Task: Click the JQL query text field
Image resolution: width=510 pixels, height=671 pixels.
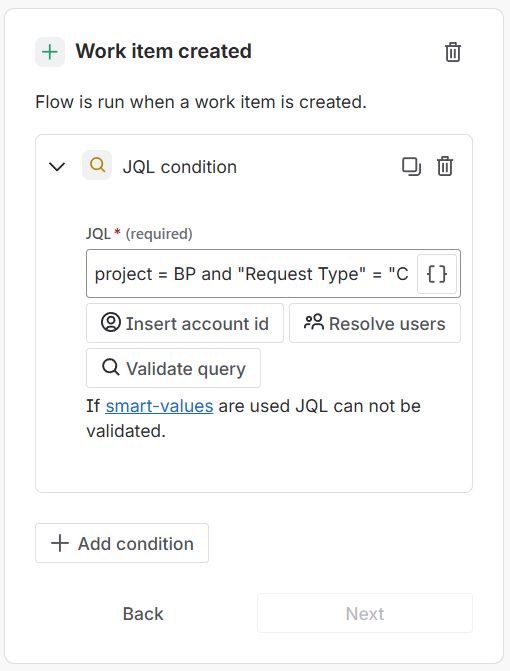Action: click(x=252, y=274)
